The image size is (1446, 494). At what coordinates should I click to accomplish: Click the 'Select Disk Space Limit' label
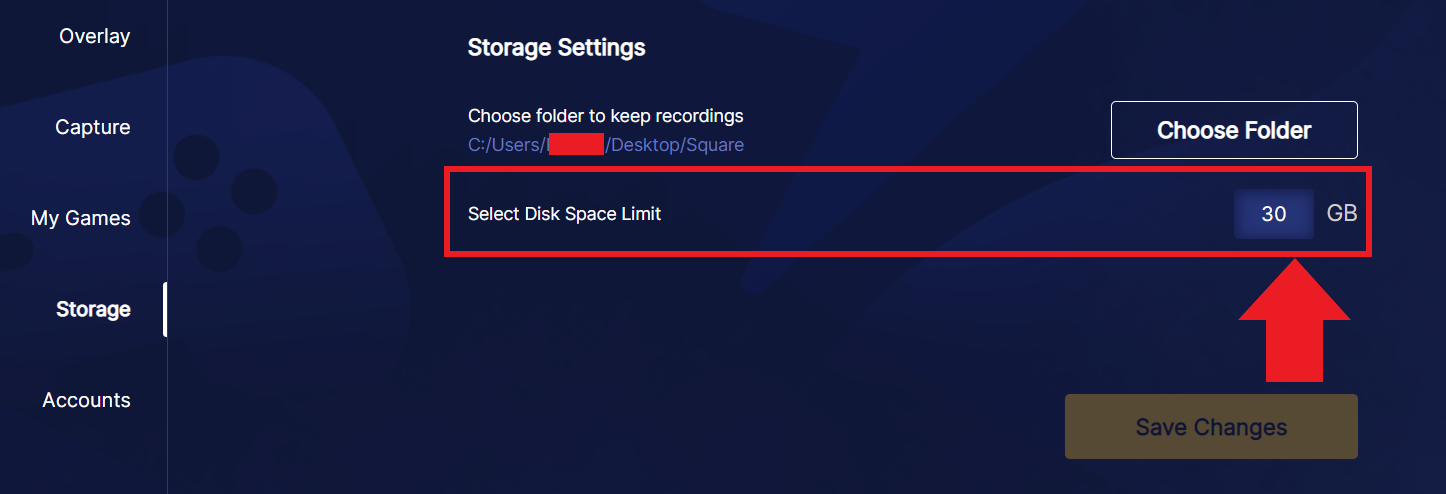pos(565,213)
